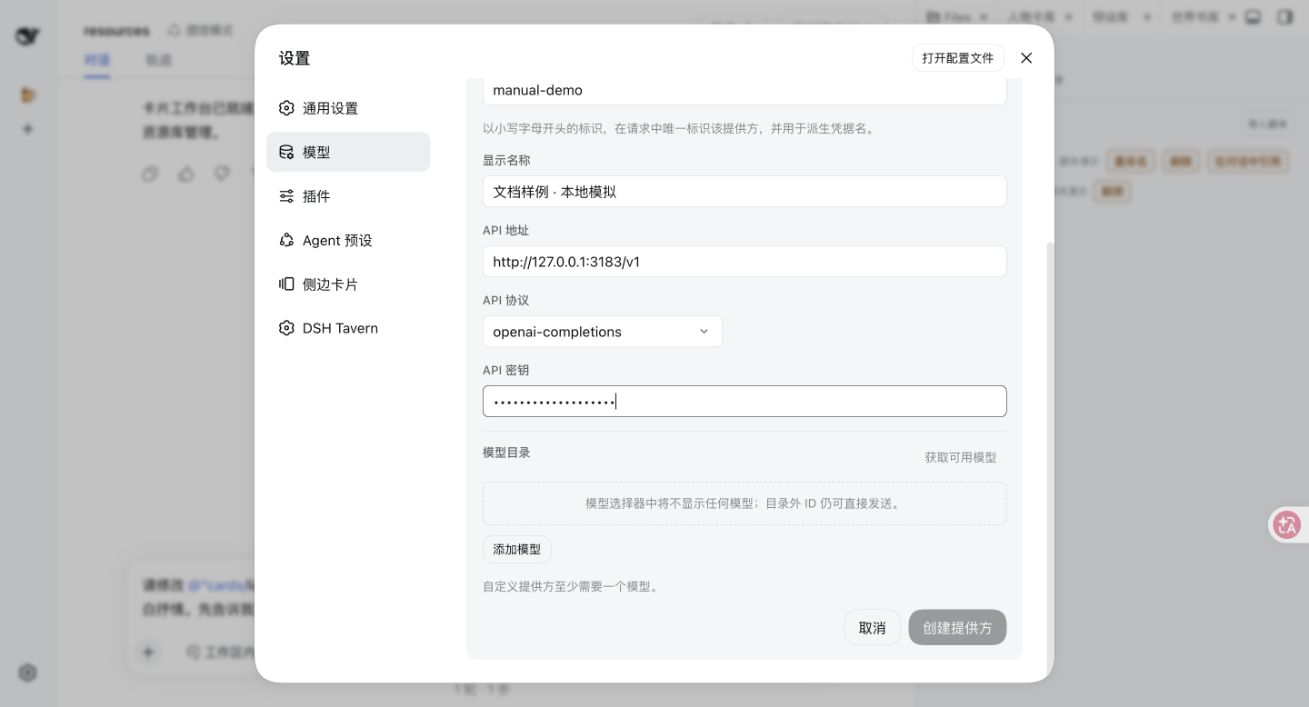1309x707 pixels.
Task: Click the 添加模型 button
Action: click(517, 549)
